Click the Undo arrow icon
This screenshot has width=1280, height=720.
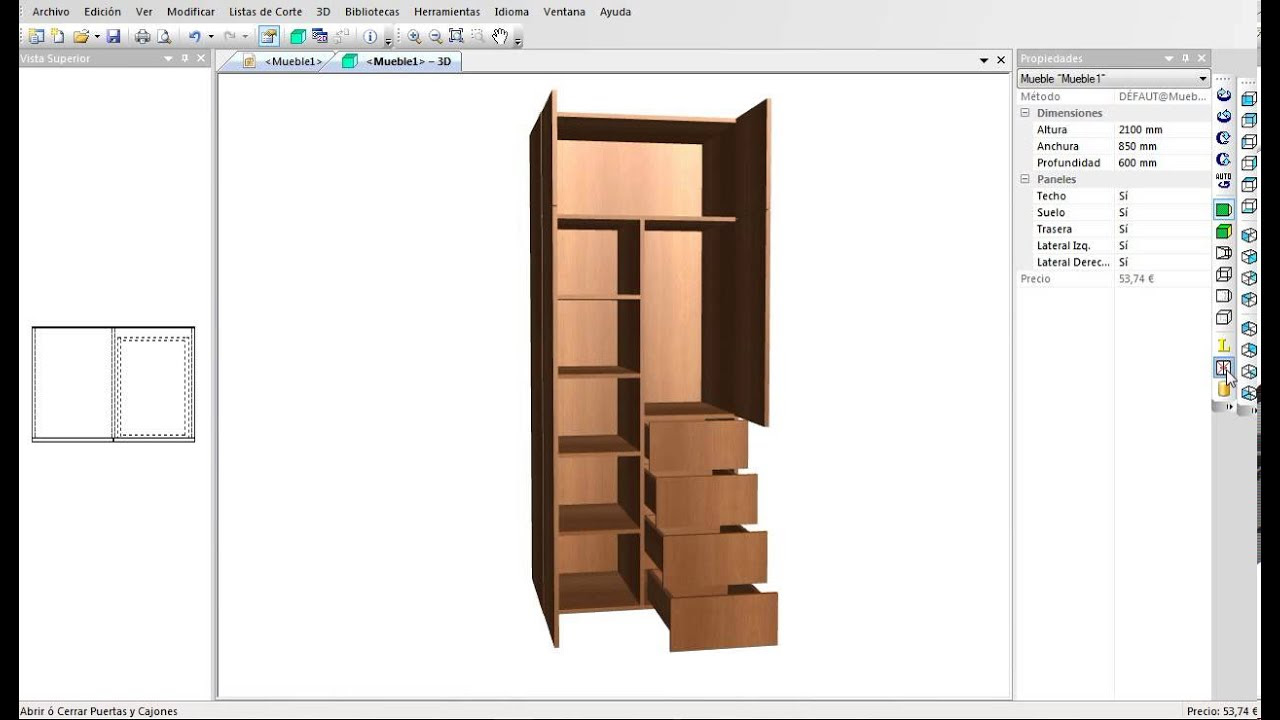194,37
